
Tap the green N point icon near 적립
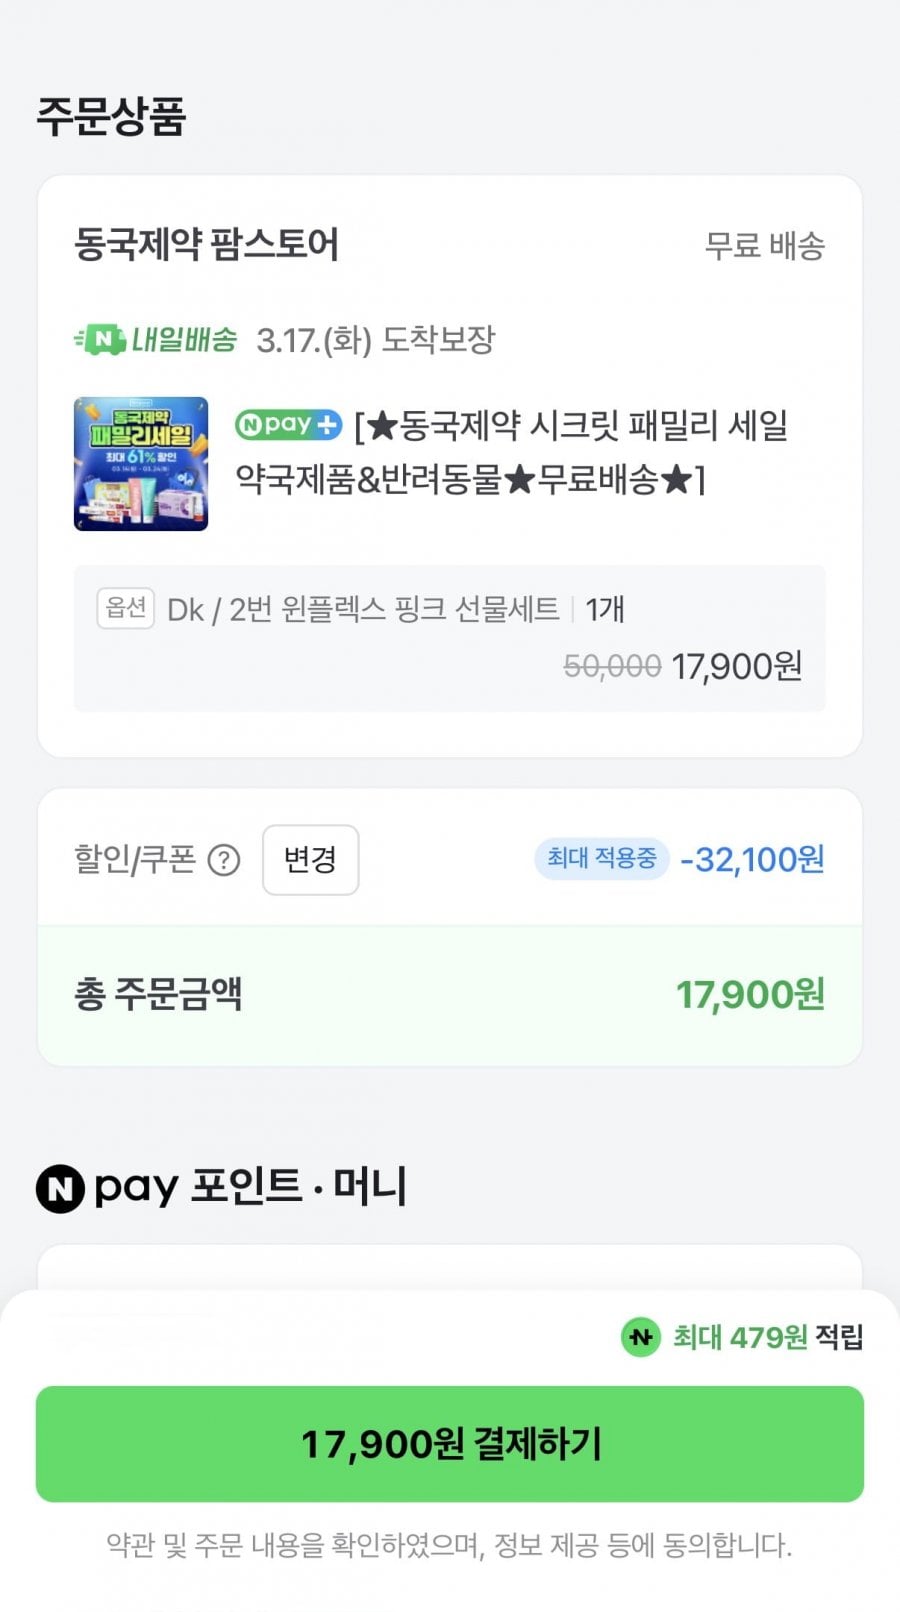pos(641,1337)
